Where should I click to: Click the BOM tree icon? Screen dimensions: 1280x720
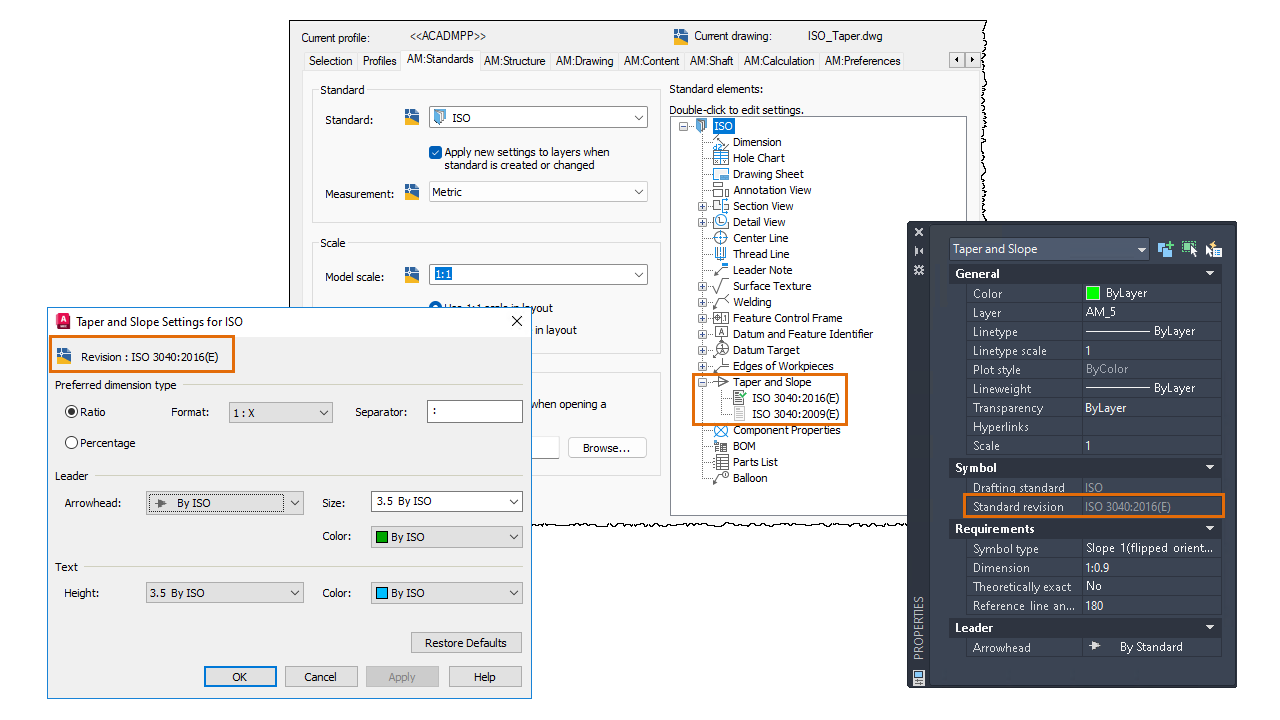720,446
